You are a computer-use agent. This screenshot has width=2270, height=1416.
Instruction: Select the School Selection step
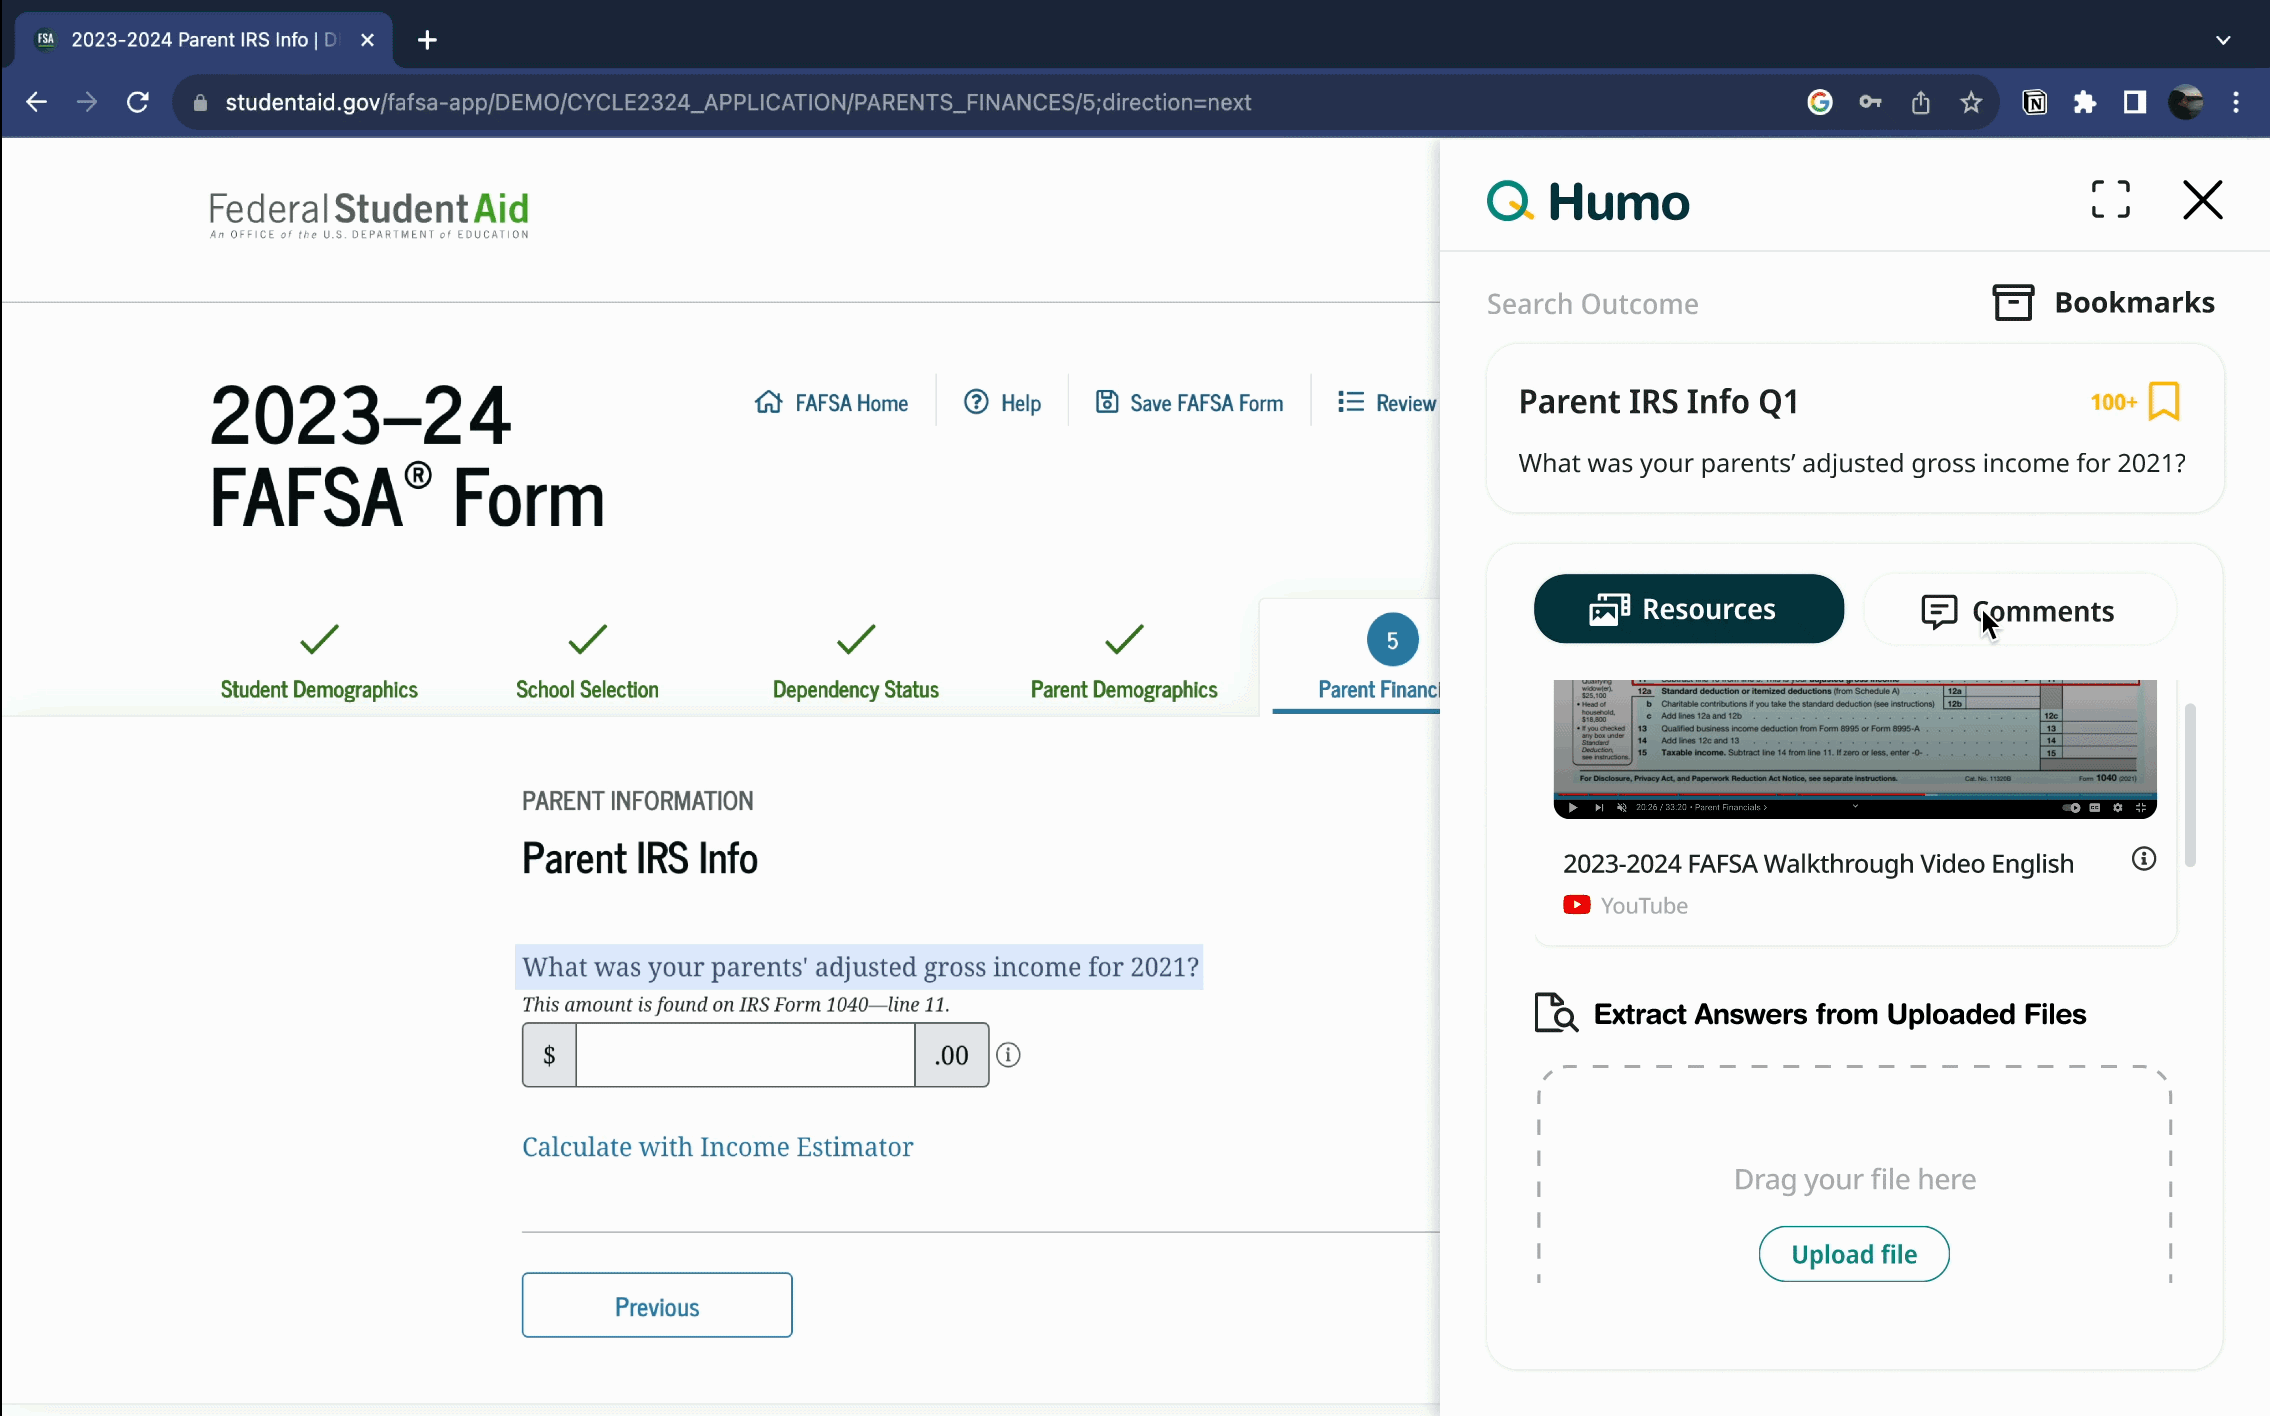pos(587,662)
